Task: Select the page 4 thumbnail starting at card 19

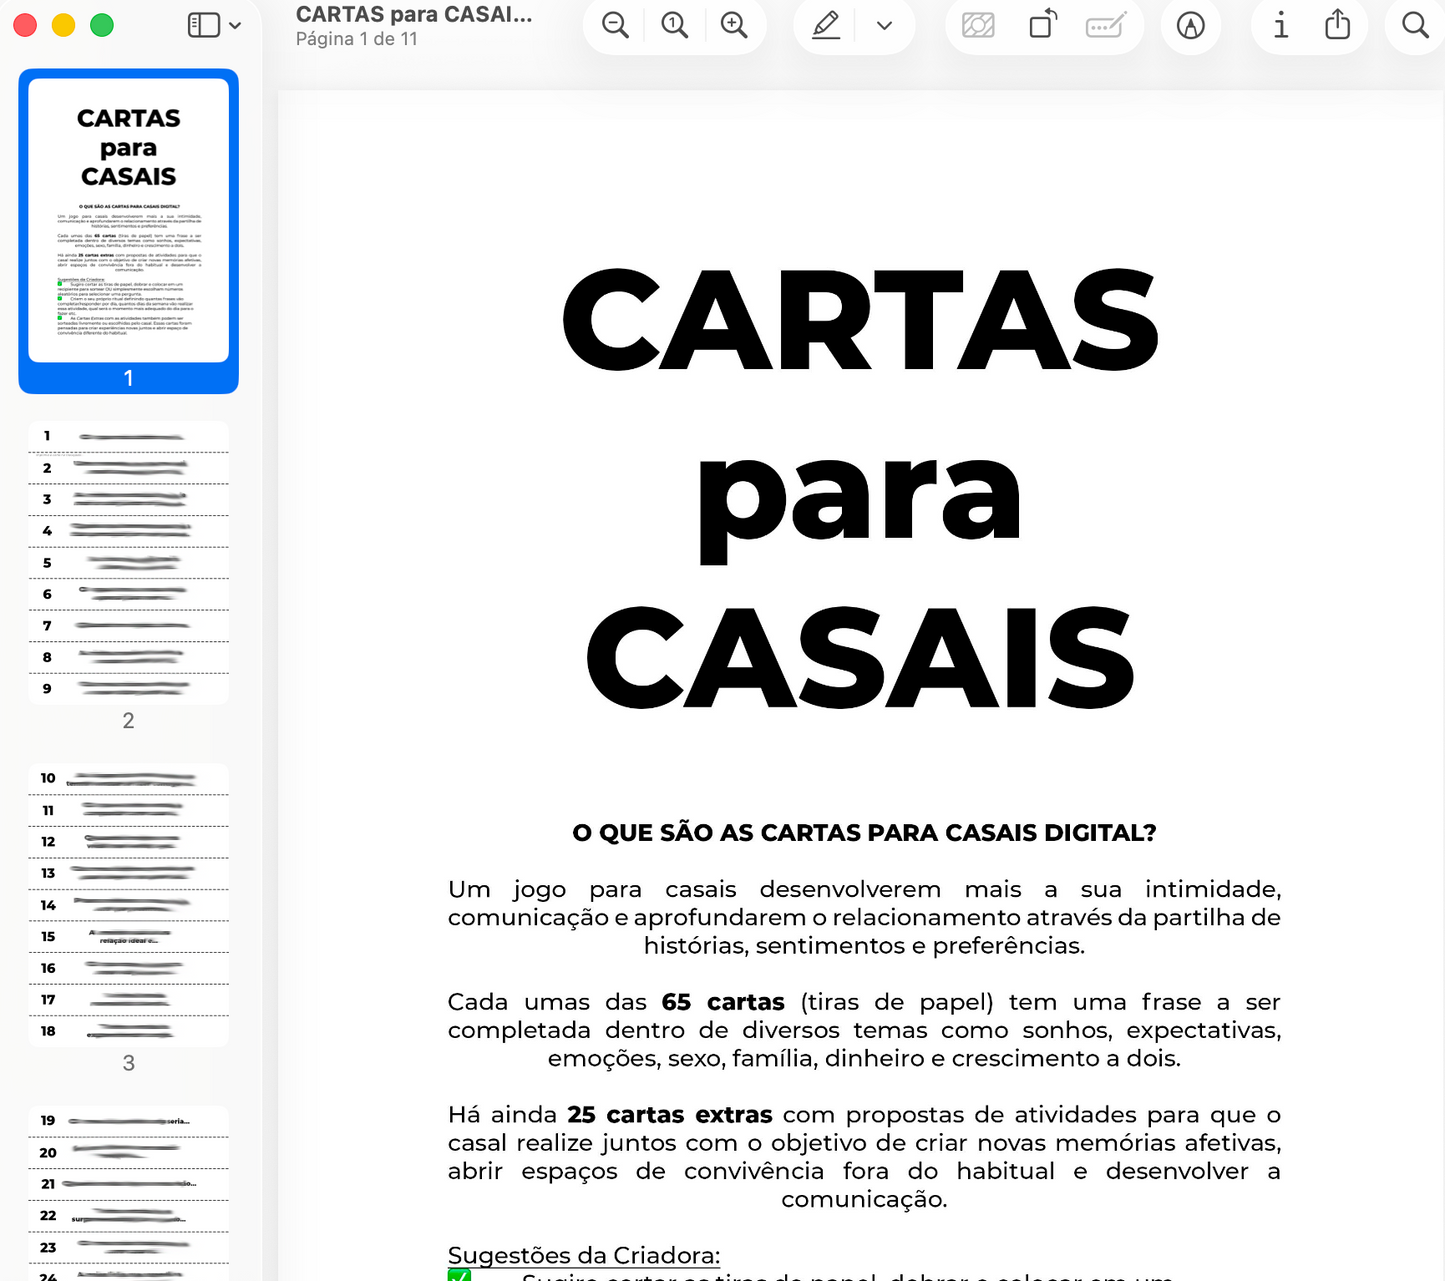Action: coord(129,1193)
